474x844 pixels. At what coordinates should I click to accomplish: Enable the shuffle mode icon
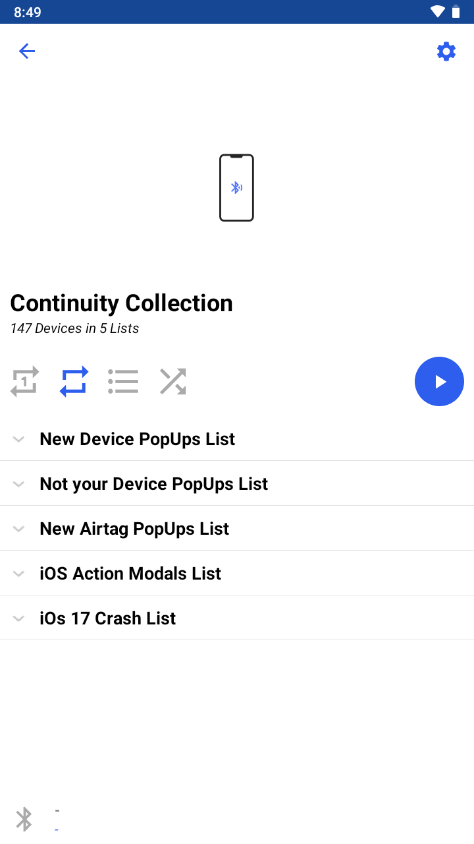click(x=173, y=382)
